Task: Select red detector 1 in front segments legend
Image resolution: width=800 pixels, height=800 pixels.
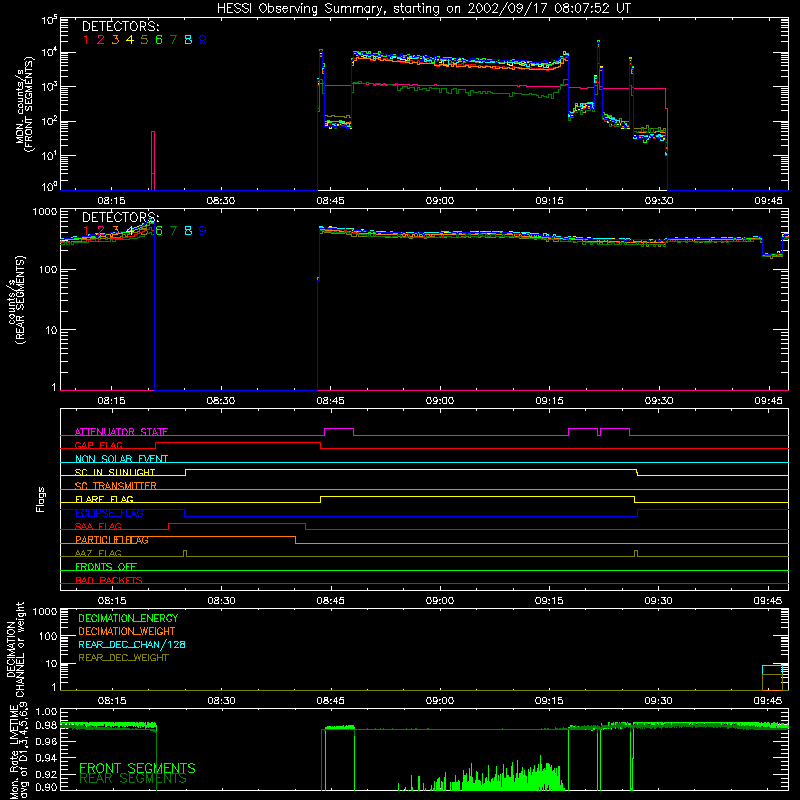Action: coord(86,40)
